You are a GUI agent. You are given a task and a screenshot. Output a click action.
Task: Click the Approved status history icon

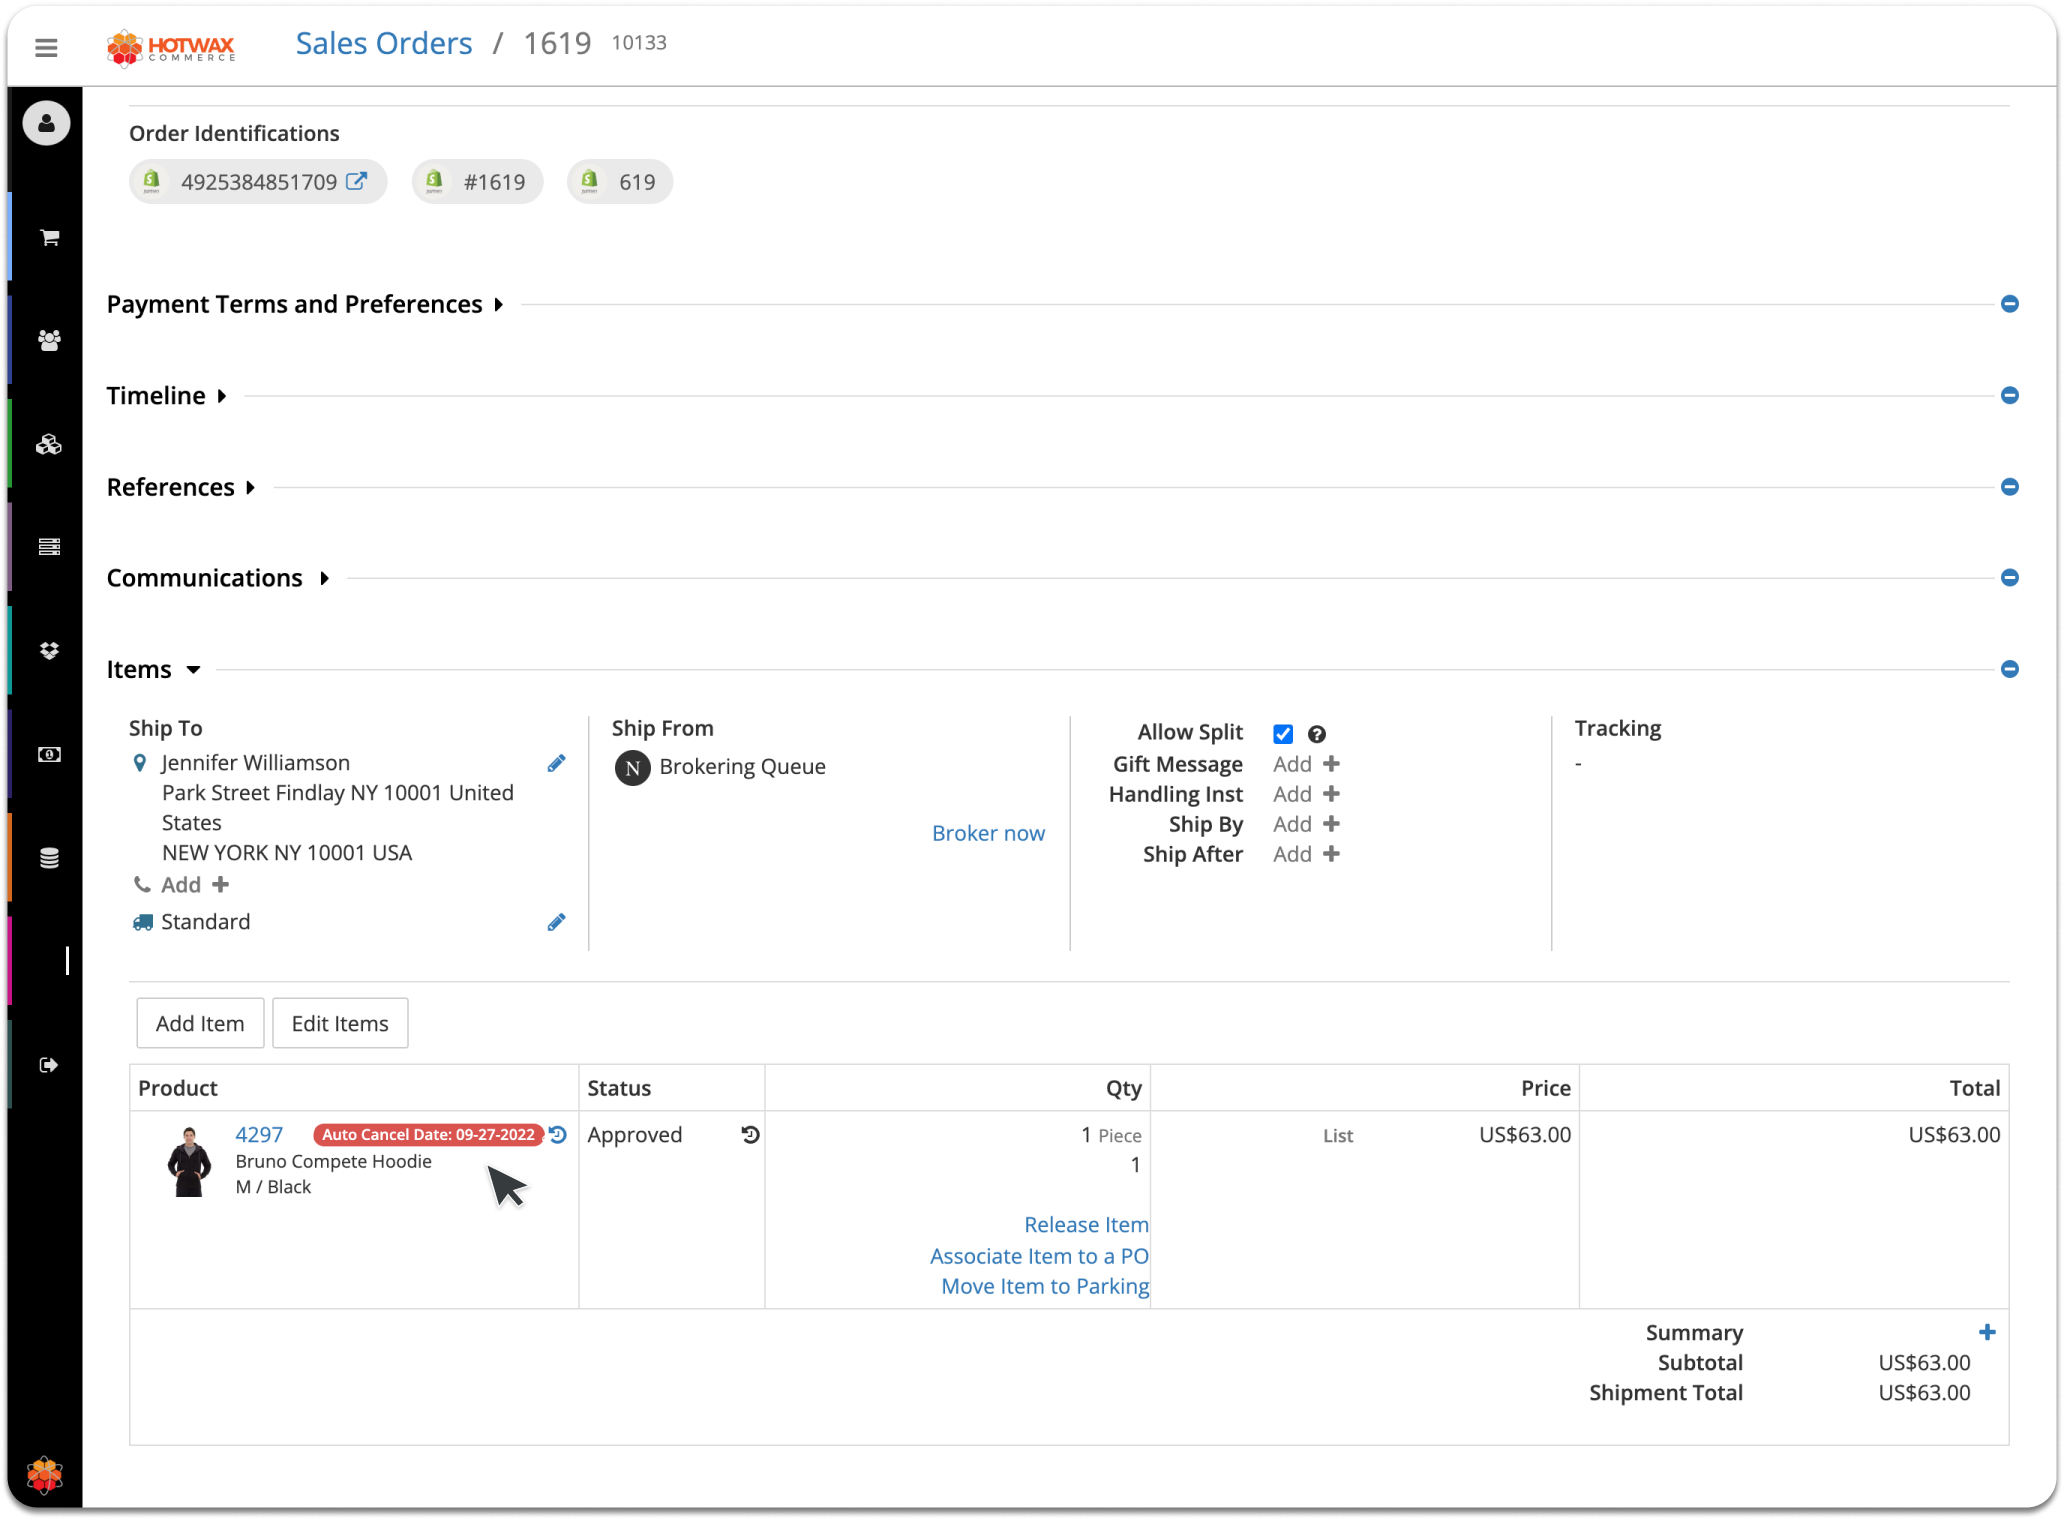(750, 1134)
